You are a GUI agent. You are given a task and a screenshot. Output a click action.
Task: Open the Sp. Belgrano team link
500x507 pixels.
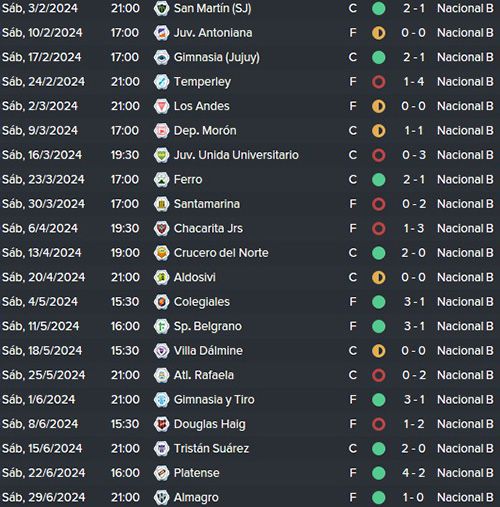point(208,326)
